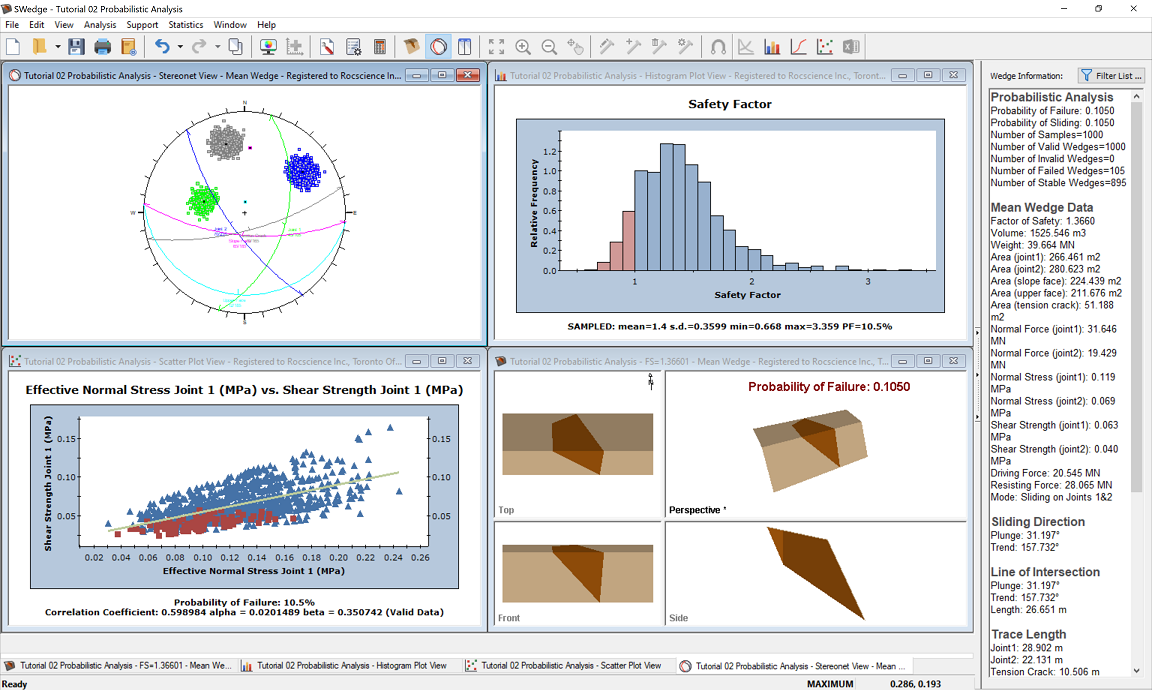The image size is (1152, 690).
Task: Toggle the highlighted Stereonet View button
Action: click(x=438, y=46)
